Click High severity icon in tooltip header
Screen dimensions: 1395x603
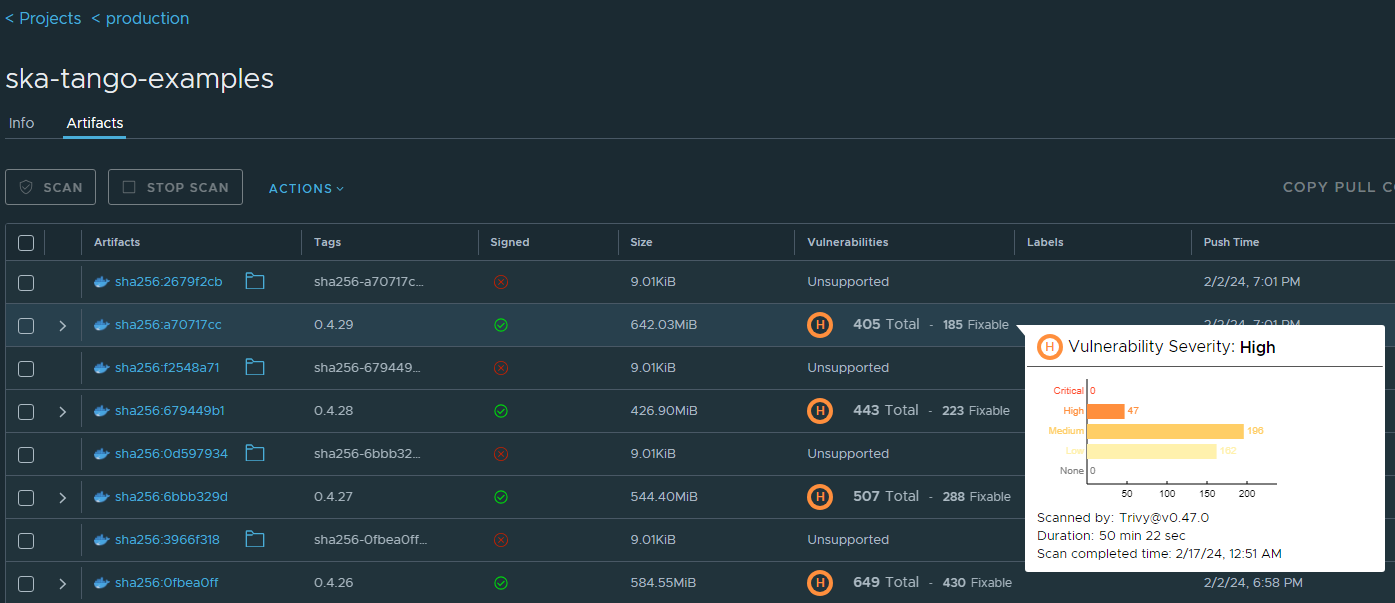tap(1050, 347)
